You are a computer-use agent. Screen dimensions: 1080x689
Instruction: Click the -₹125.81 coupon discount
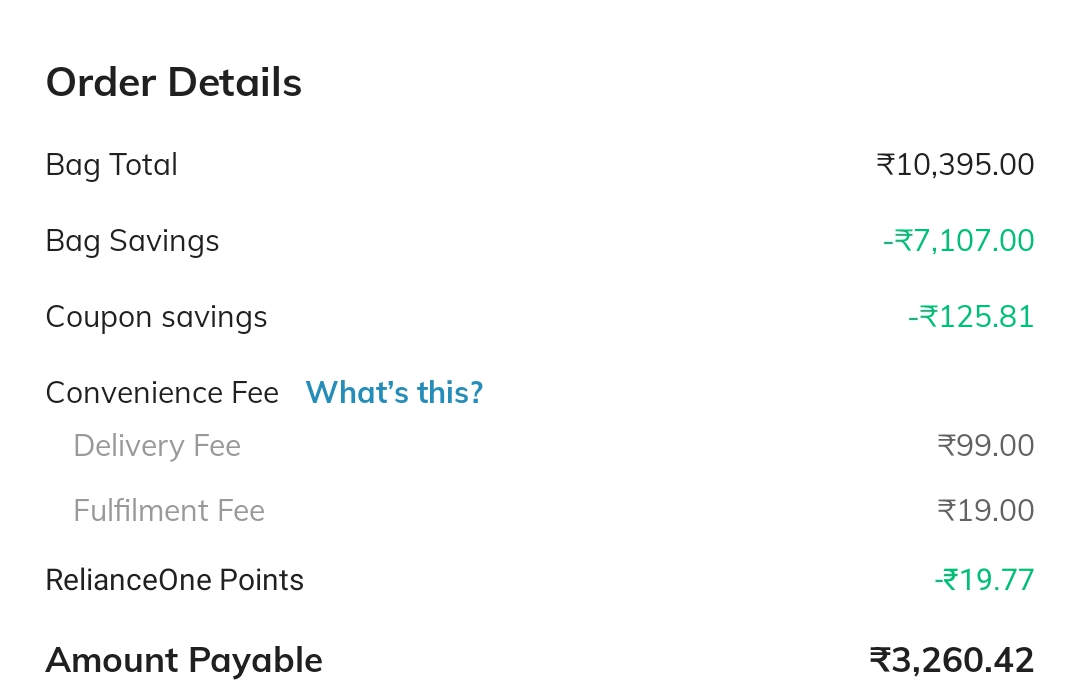point(971,316)
